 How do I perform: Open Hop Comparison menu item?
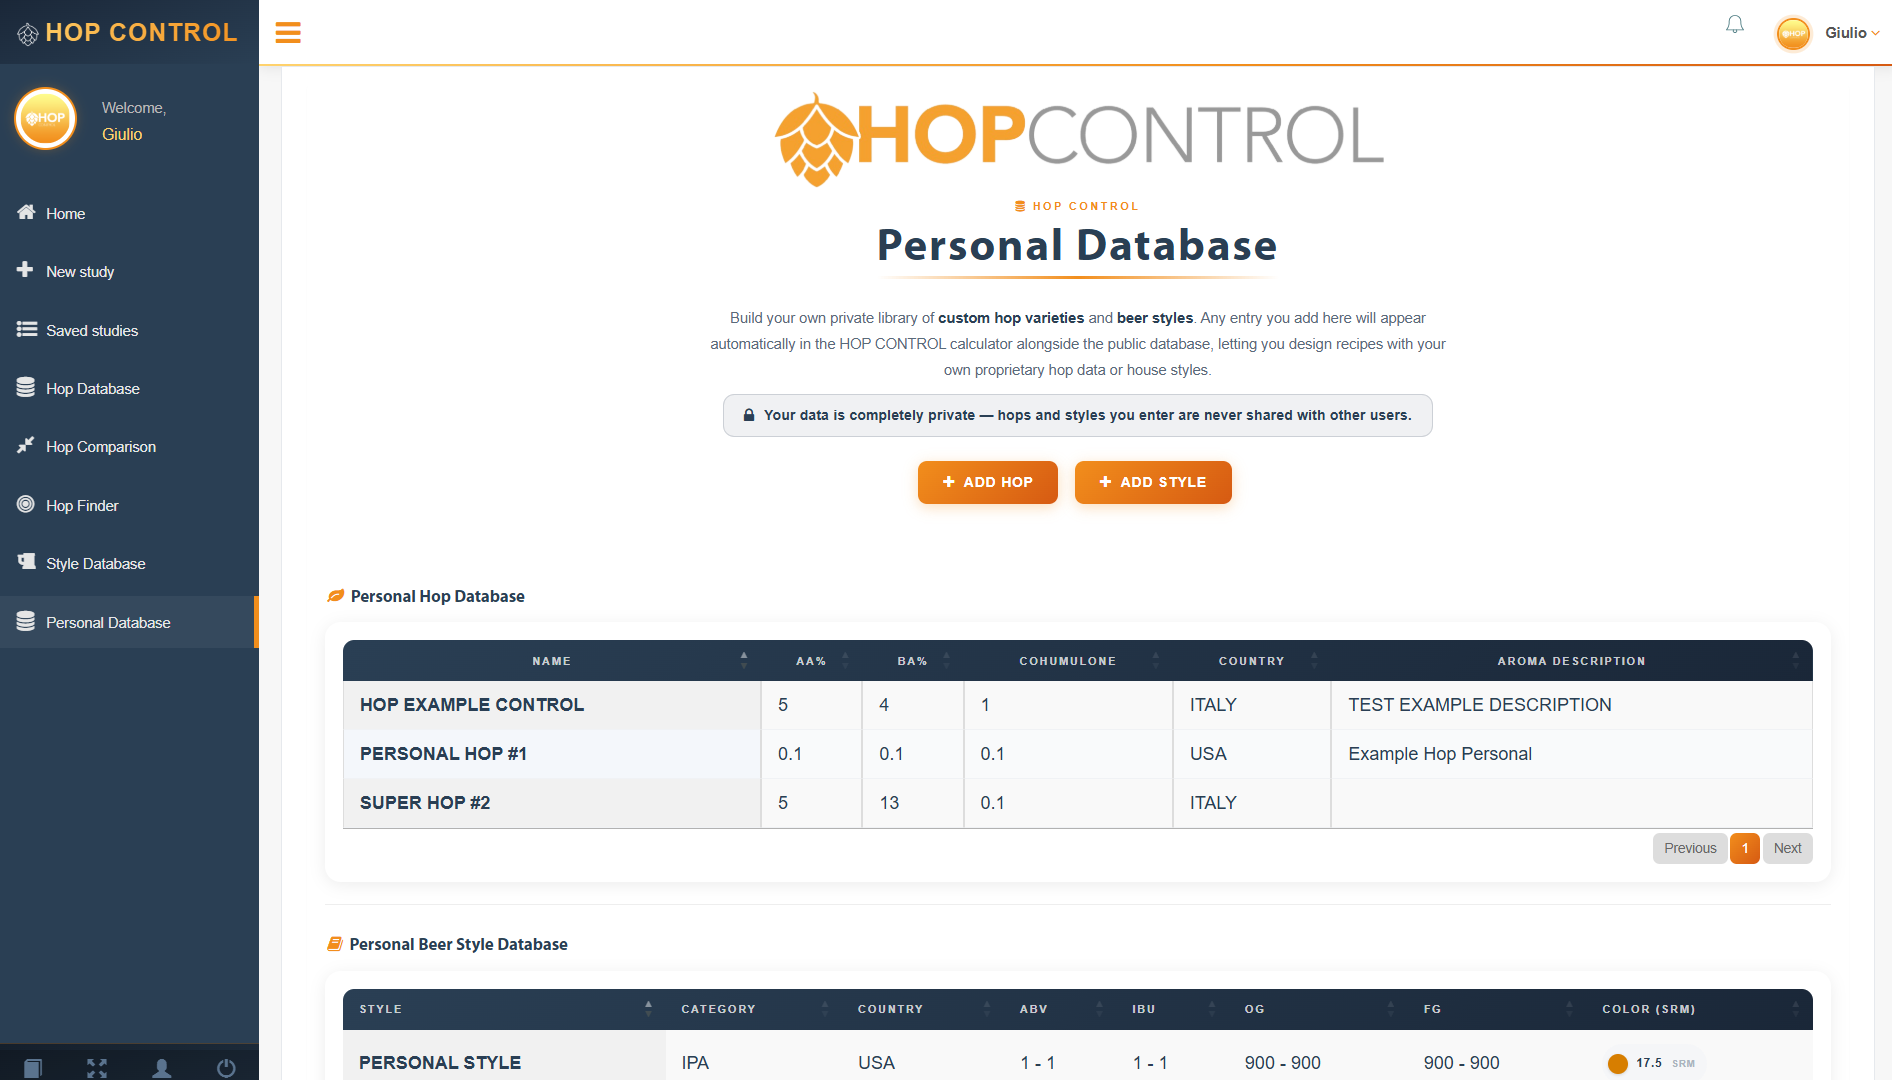pyautogui.click(x=129, y=446)
